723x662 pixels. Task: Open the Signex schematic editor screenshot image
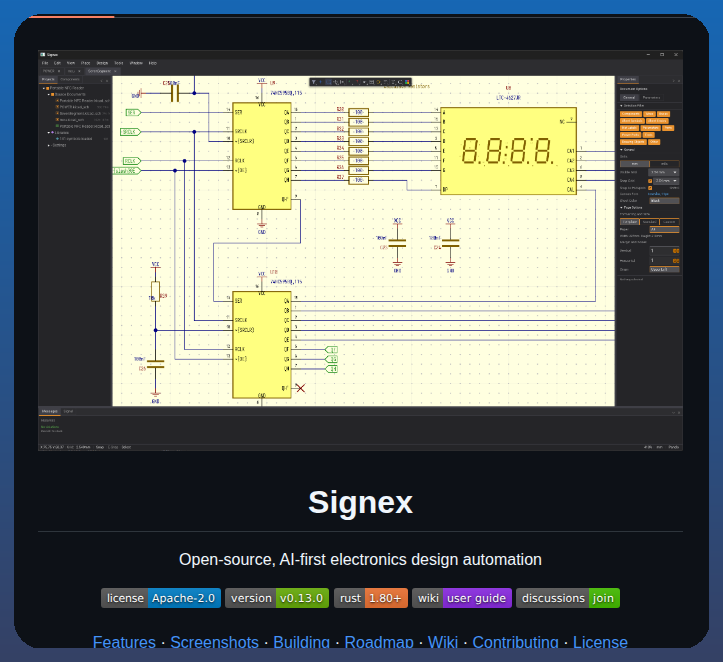[x=360, y=250]
